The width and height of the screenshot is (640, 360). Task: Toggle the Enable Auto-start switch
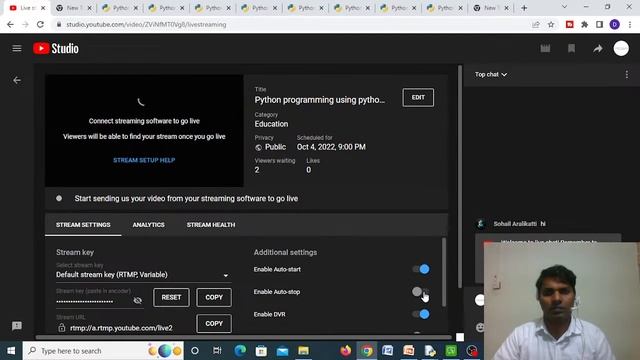(x=421, y=269)
